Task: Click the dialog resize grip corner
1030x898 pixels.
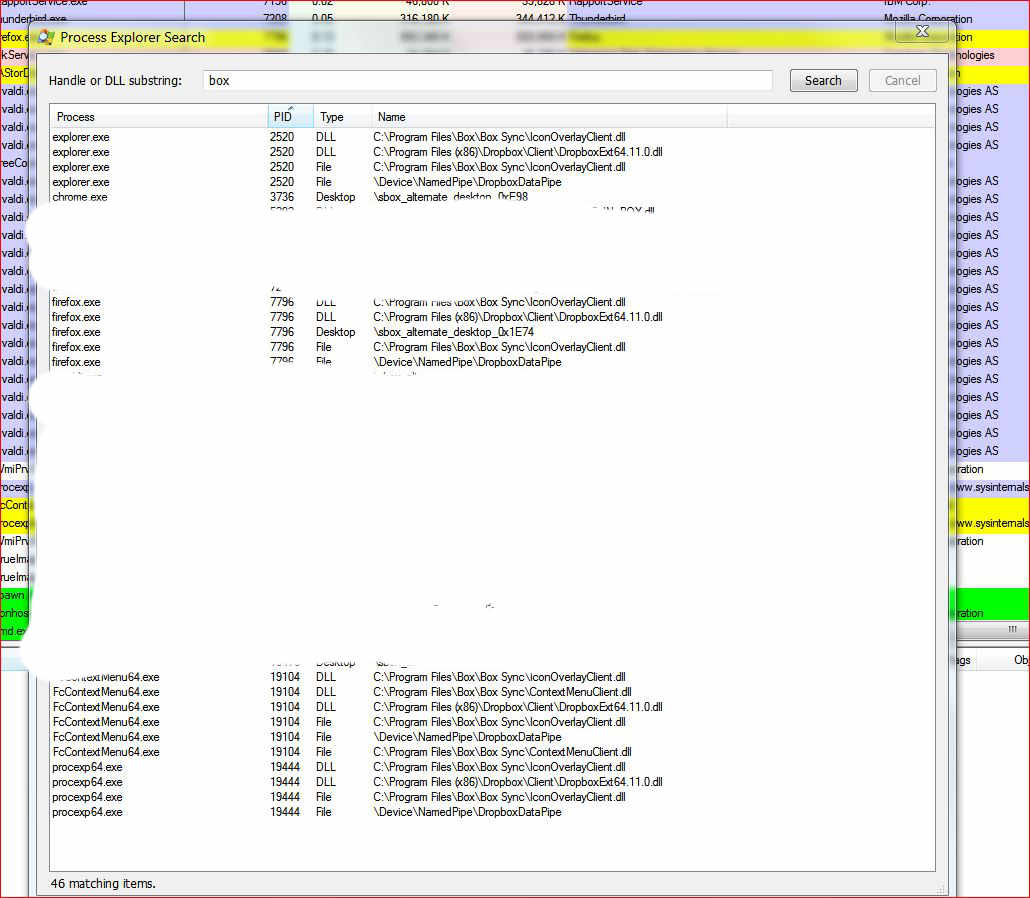Action: (941, 889)
